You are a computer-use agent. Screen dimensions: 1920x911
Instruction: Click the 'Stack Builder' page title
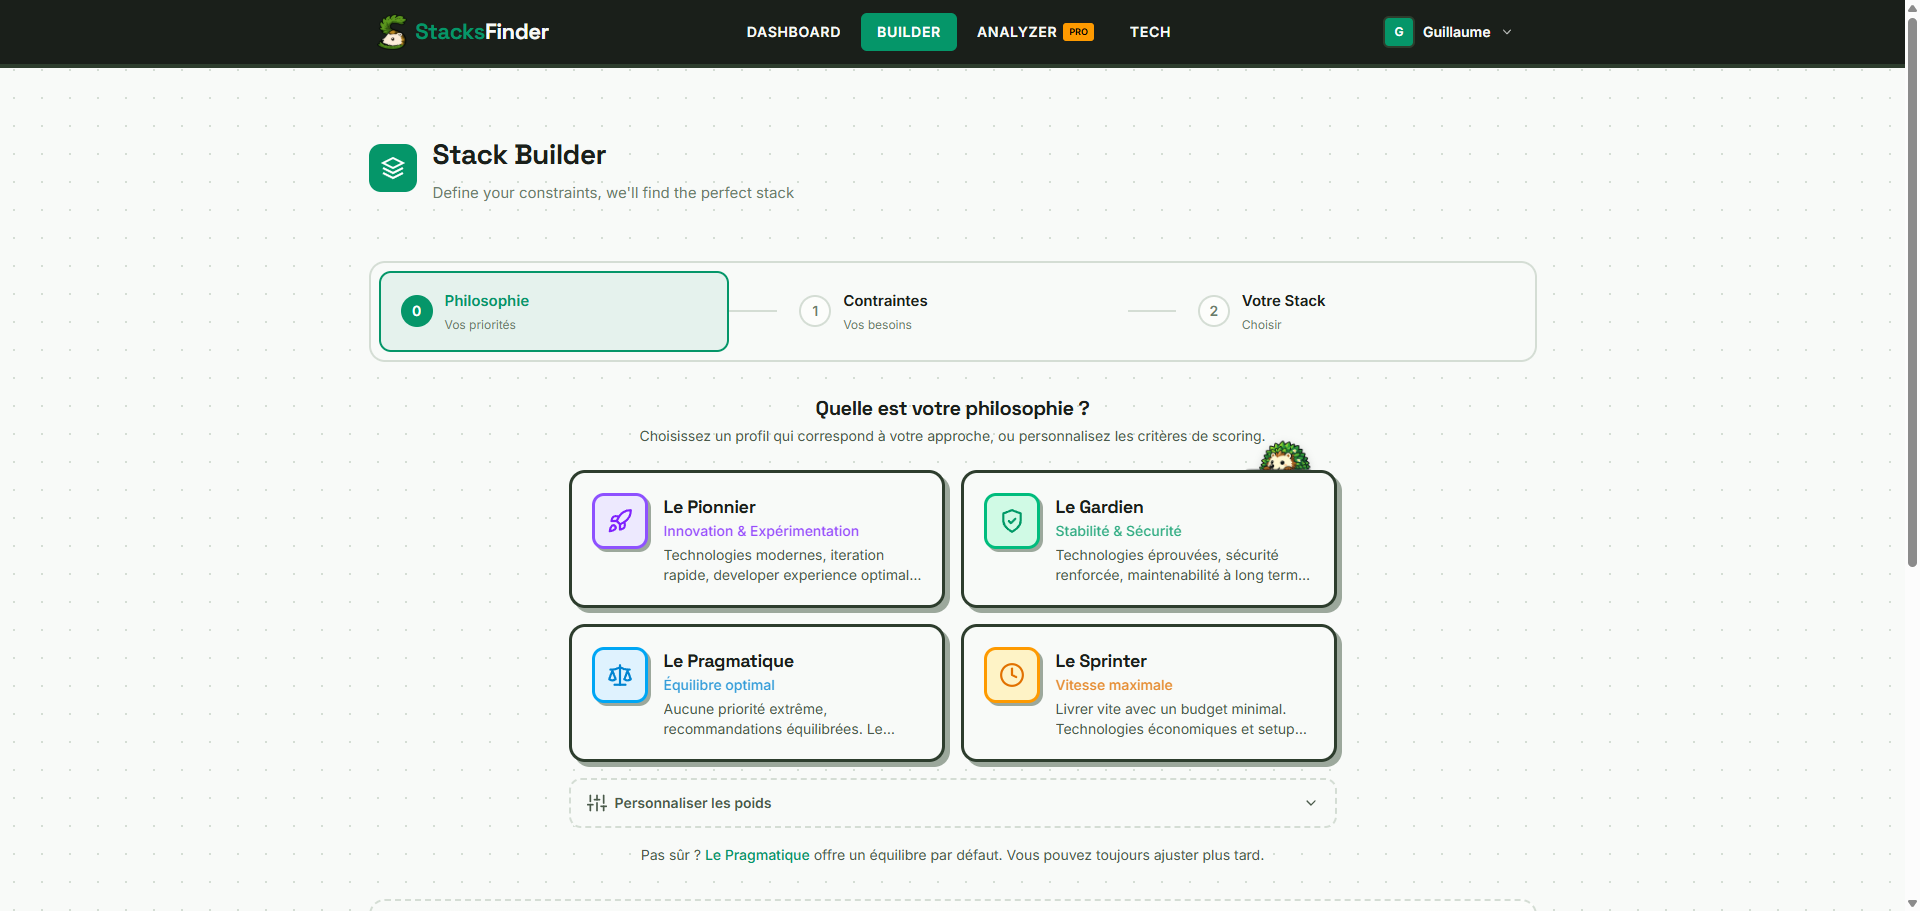pos(519,155)
